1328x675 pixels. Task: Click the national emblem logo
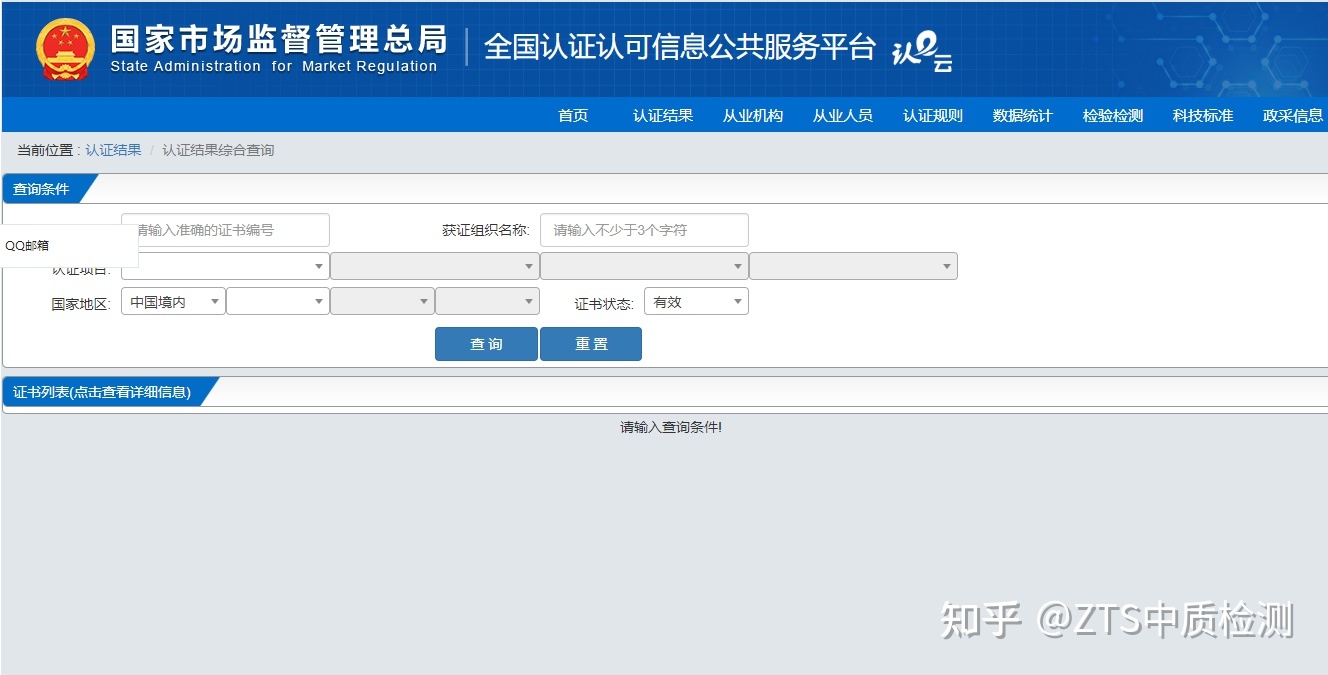[66, 49]
